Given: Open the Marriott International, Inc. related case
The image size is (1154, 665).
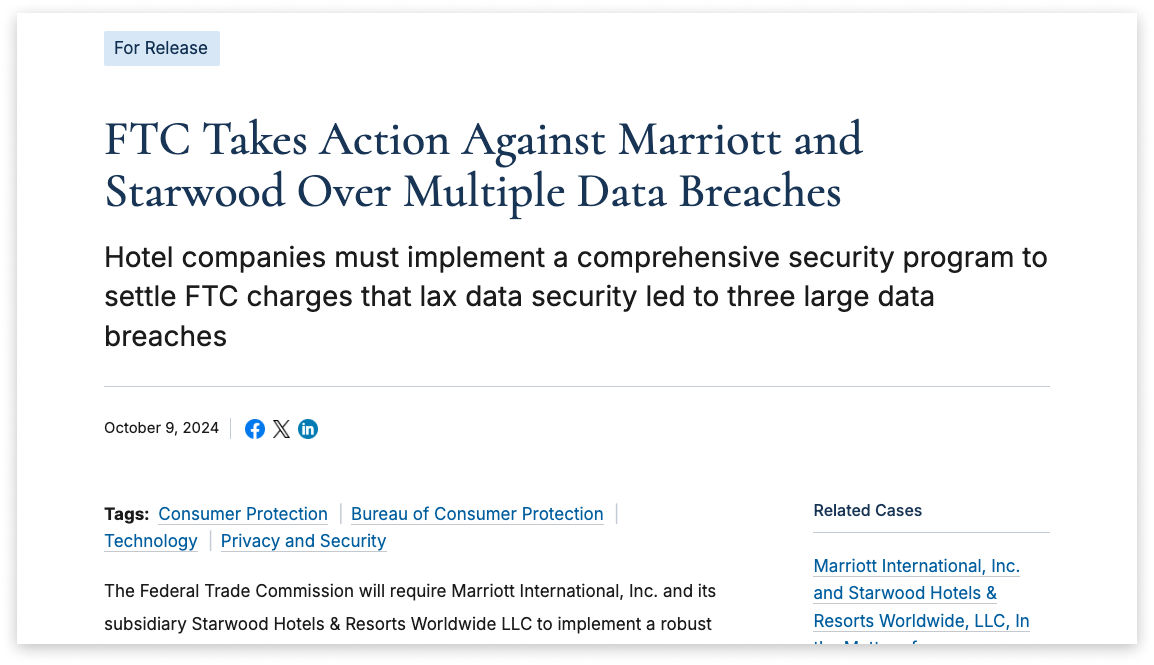Looking at the screenshot, I should click(916, 566).
